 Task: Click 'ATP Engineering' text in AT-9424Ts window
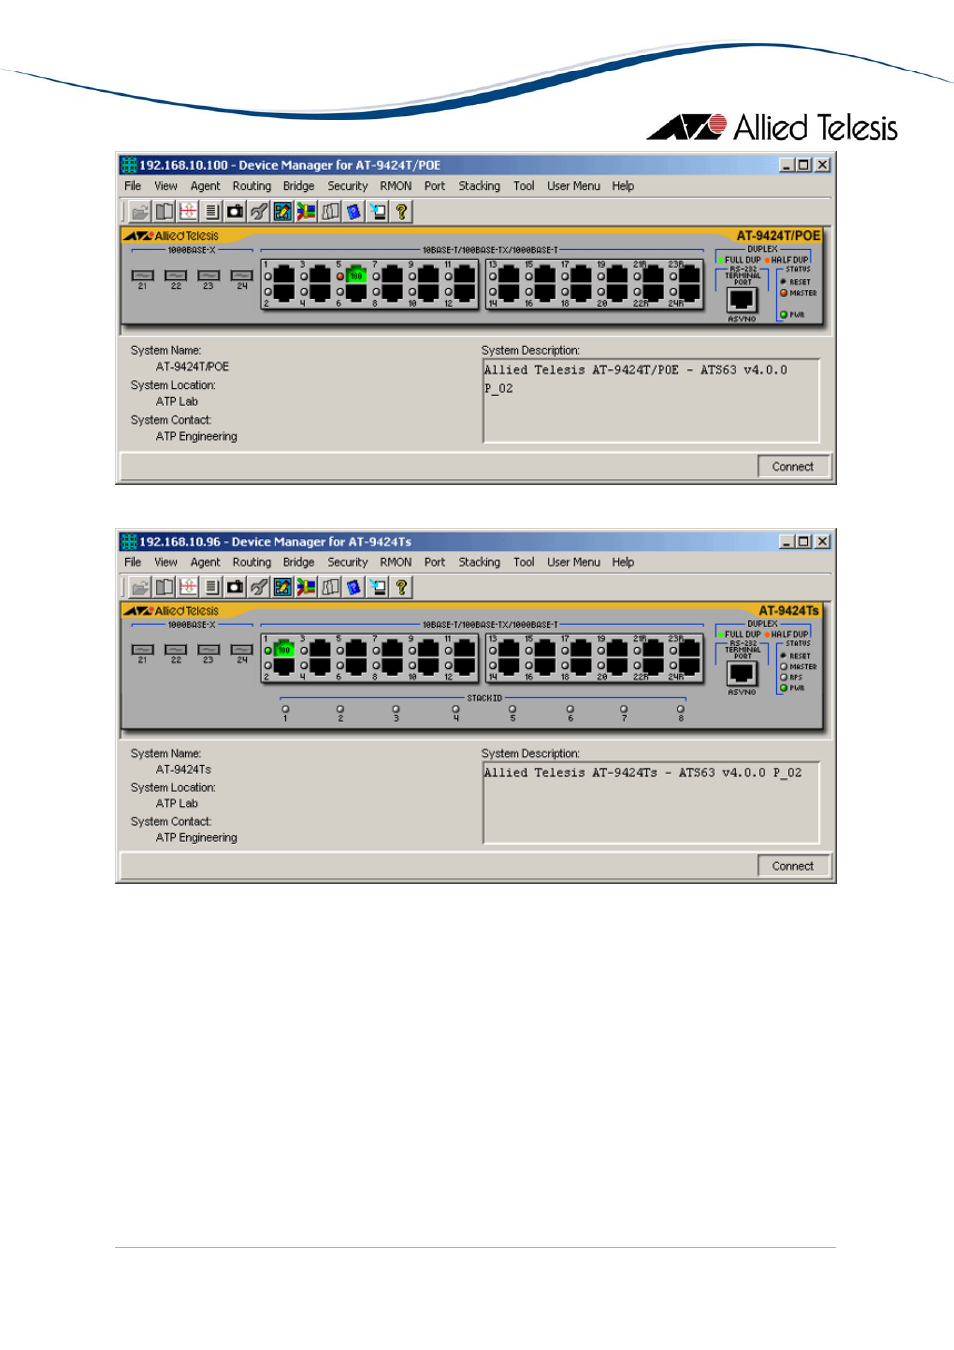[x=197, y=838]
